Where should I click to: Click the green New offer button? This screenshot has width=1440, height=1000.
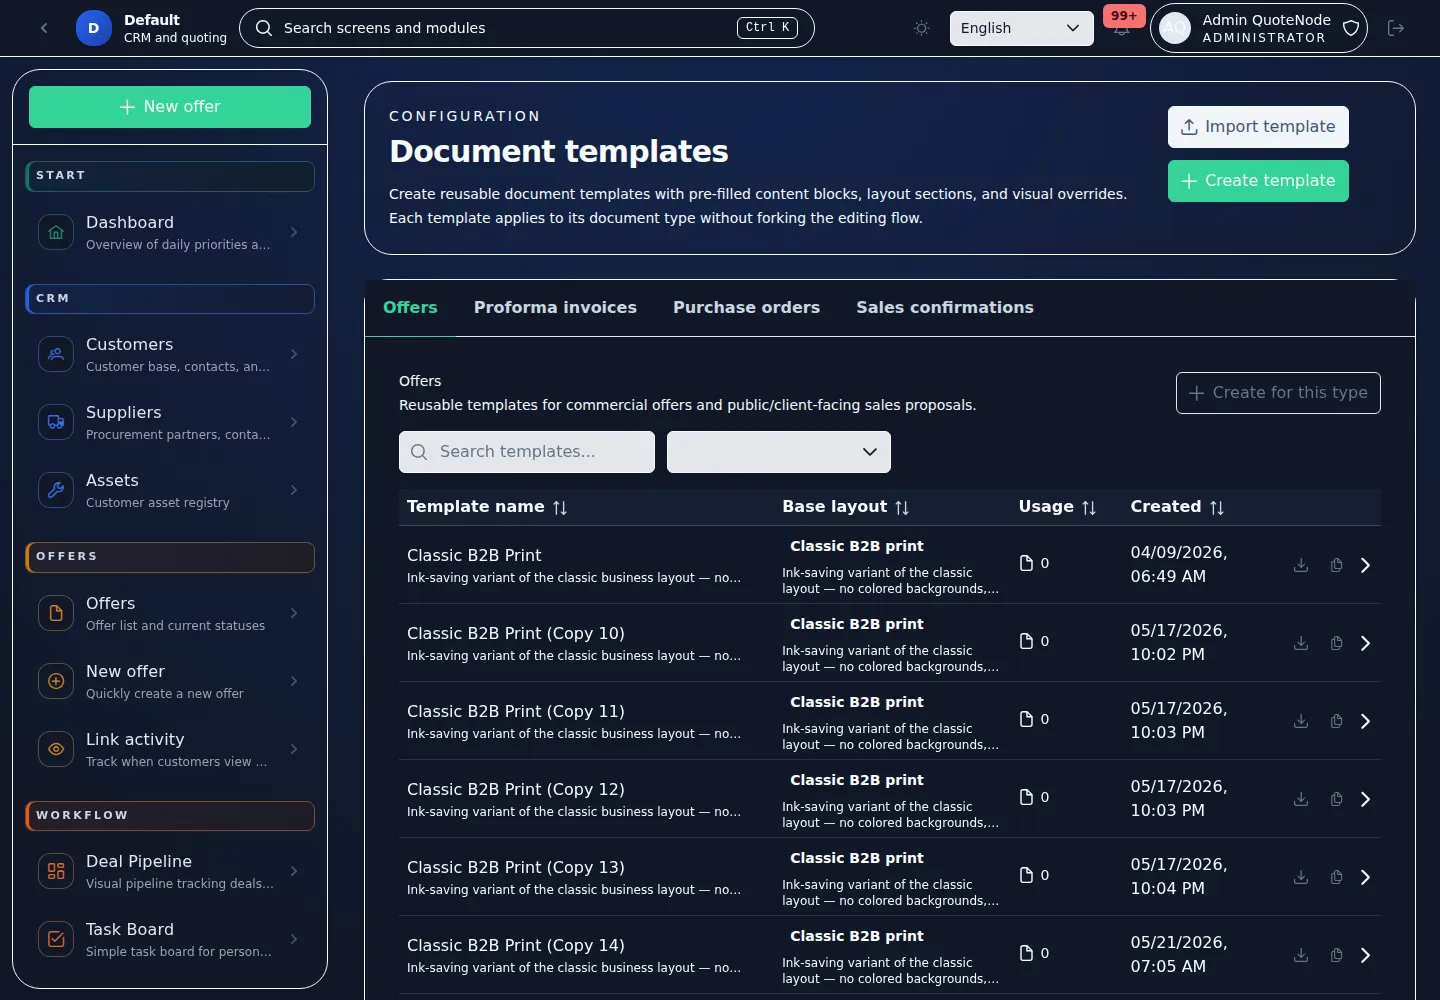click(x=170, y=107)
